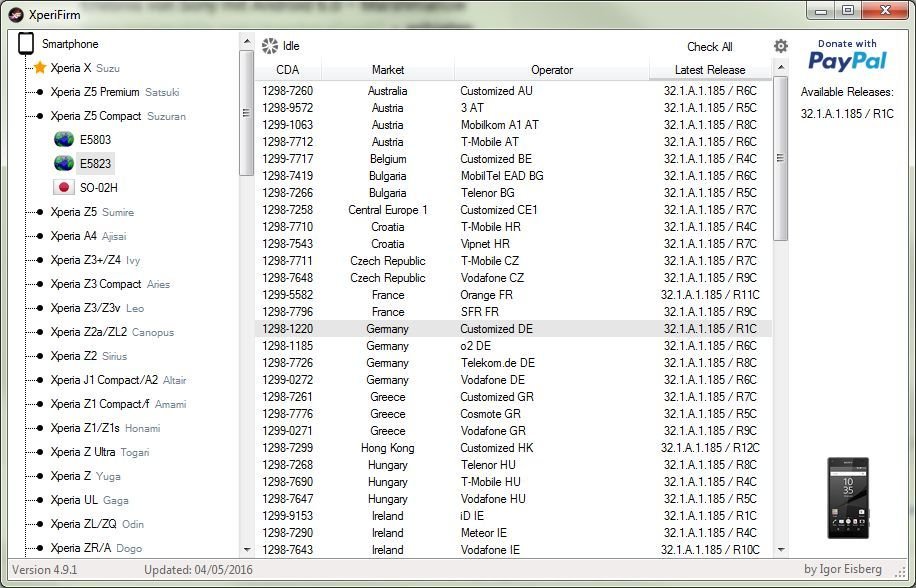The width and height of the screenshot is (916, 588).
Task: Open Xperia Z Yuga entry
Action: click(85, 476)
